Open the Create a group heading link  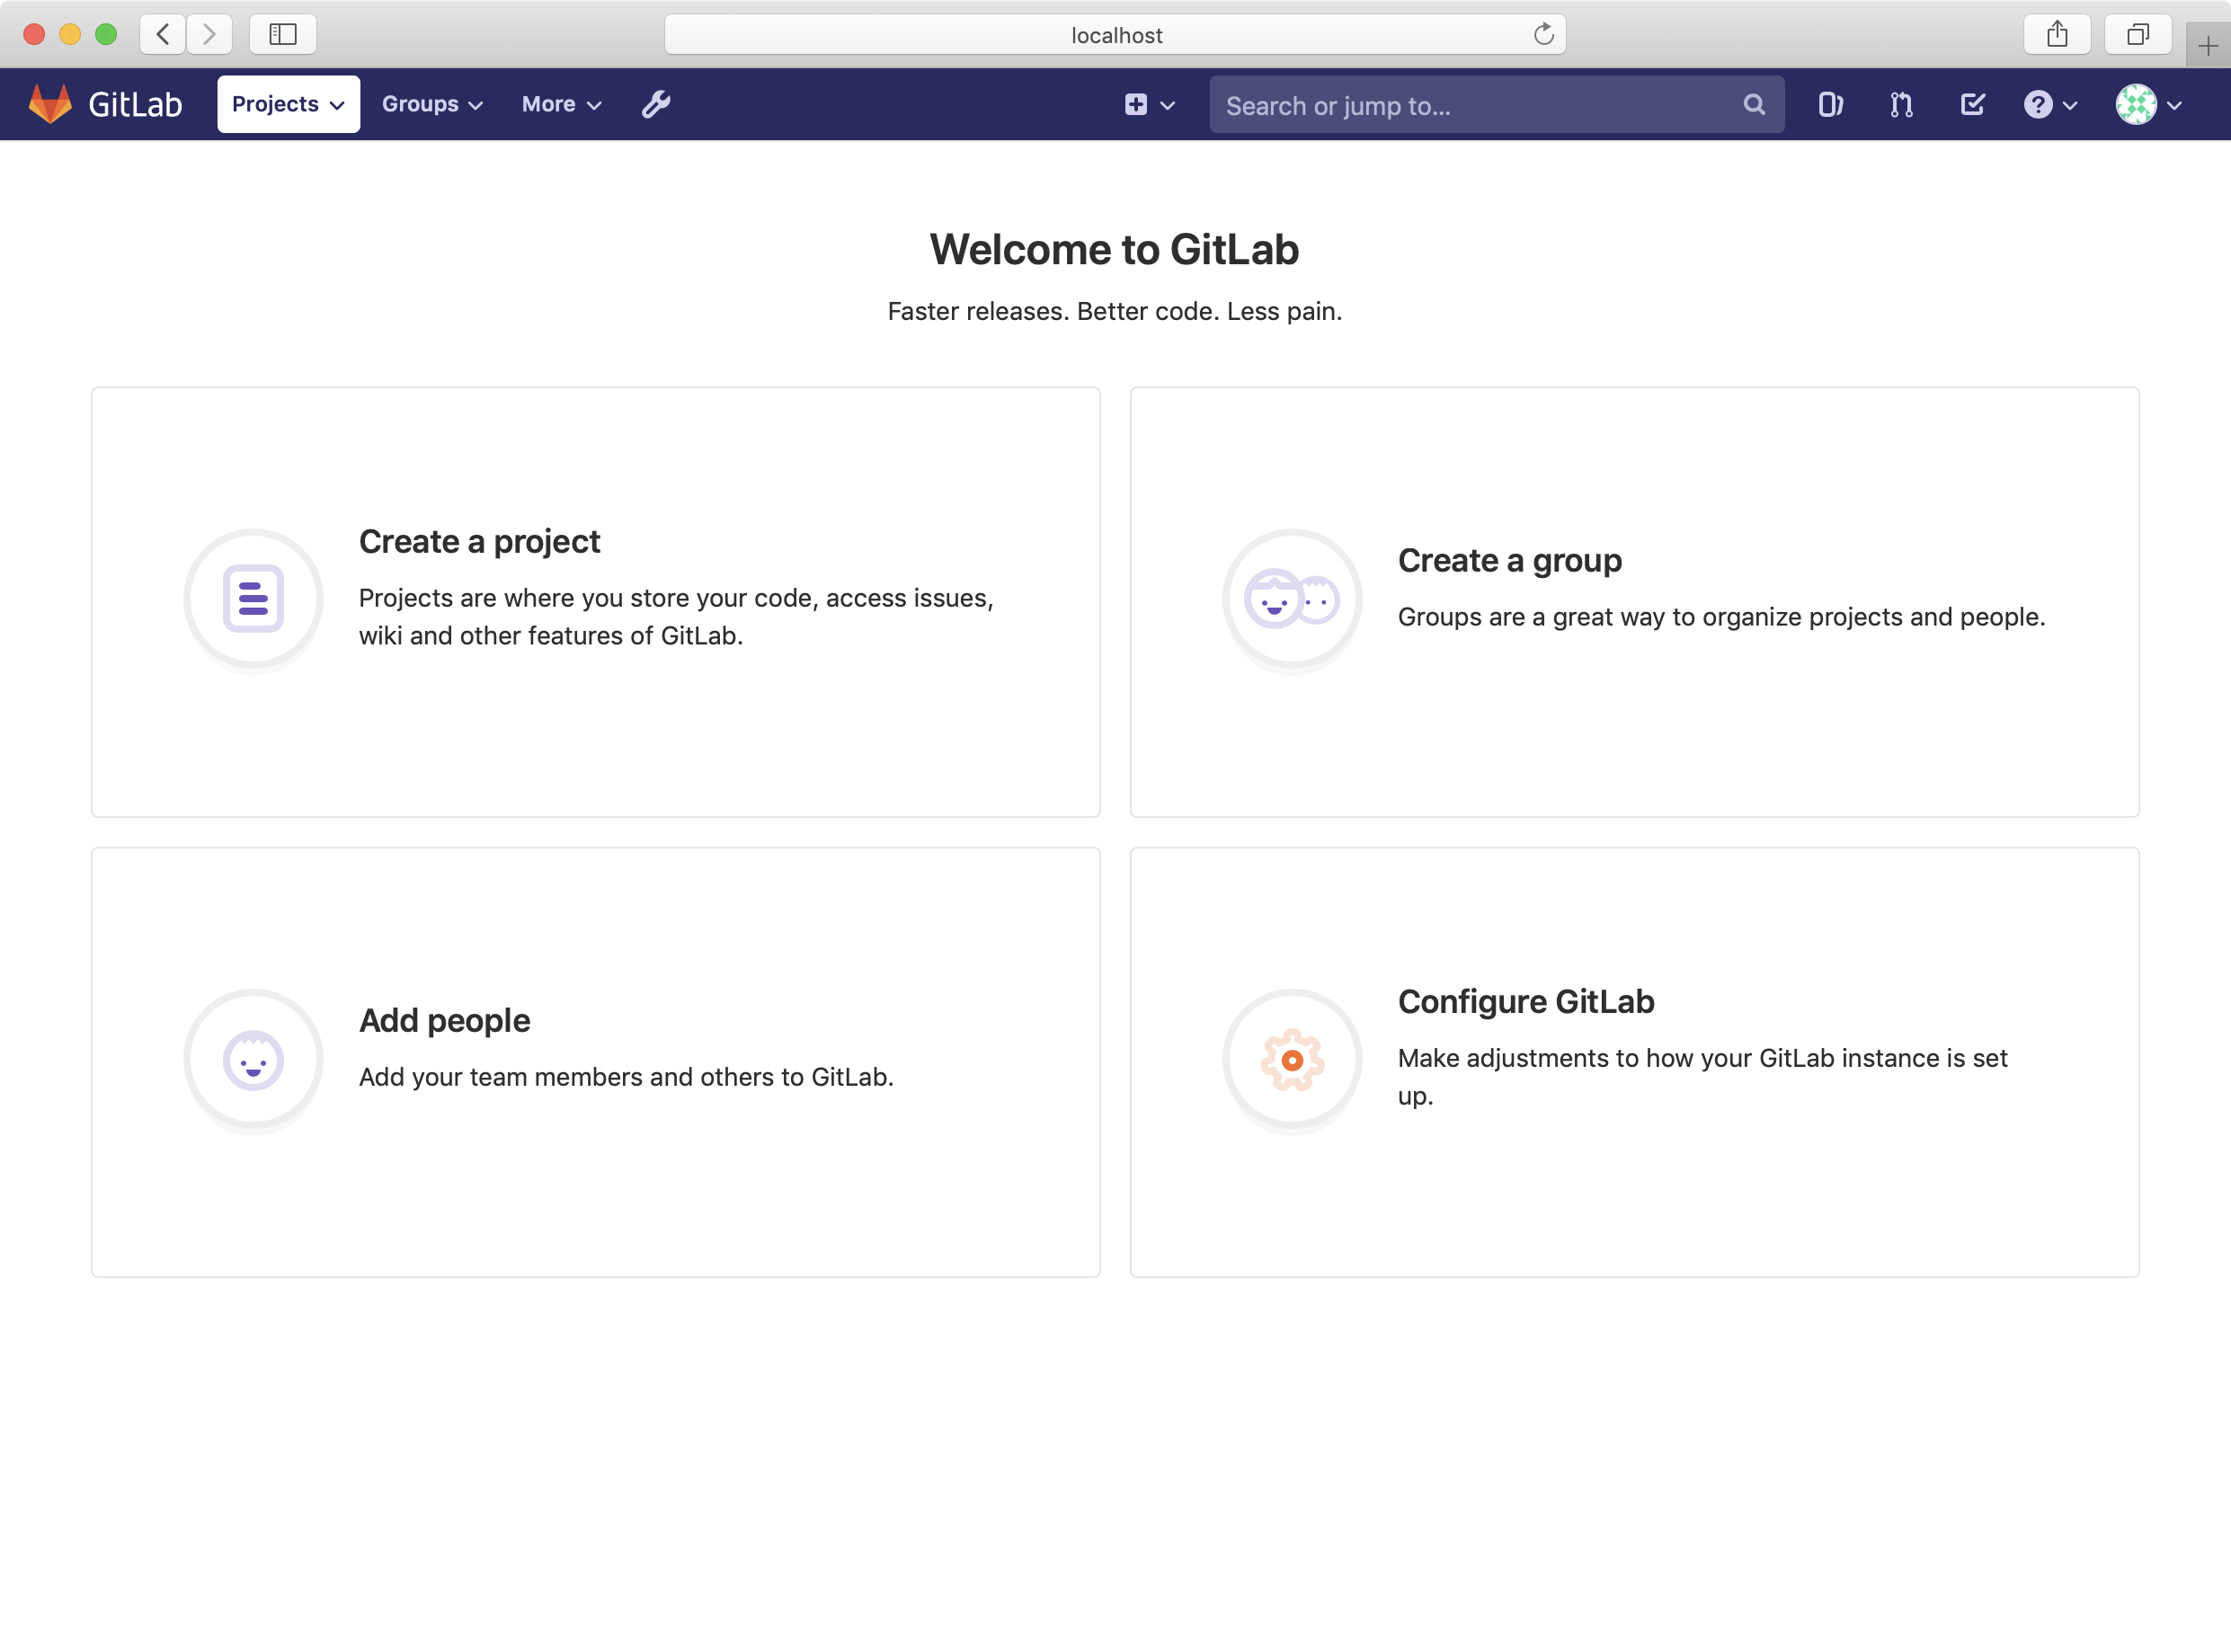click(1509, 560)
